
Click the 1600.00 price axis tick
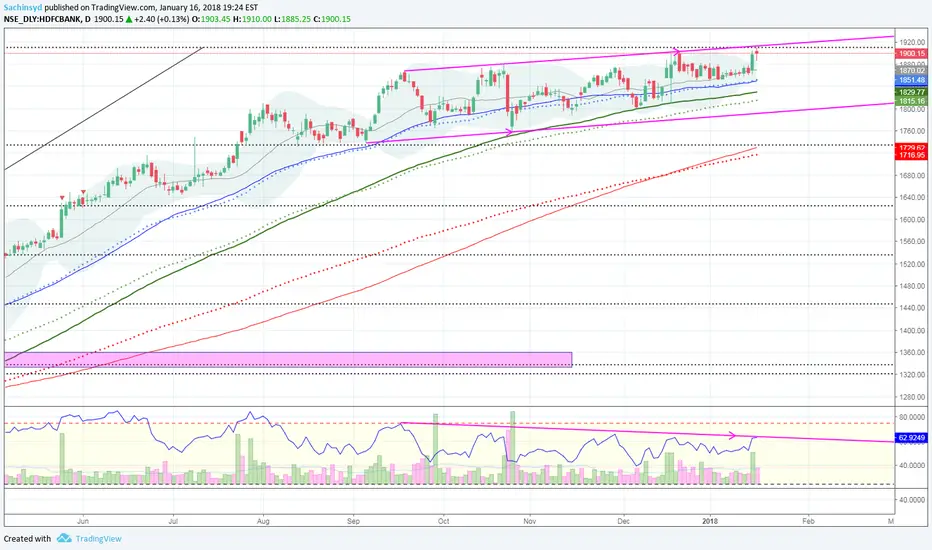coord(912,219)
